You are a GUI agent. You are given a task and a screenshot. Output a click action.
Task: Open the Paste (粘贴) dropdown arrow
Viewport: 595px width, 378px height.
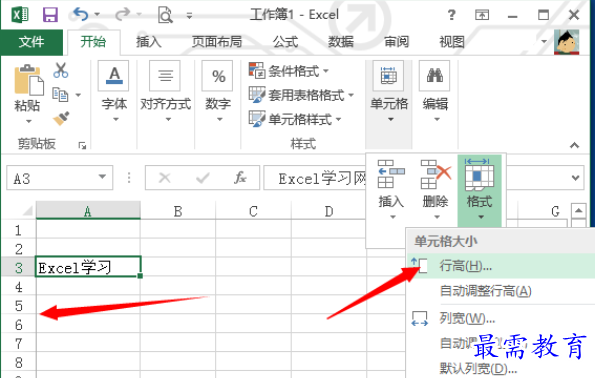click(28, 121)
